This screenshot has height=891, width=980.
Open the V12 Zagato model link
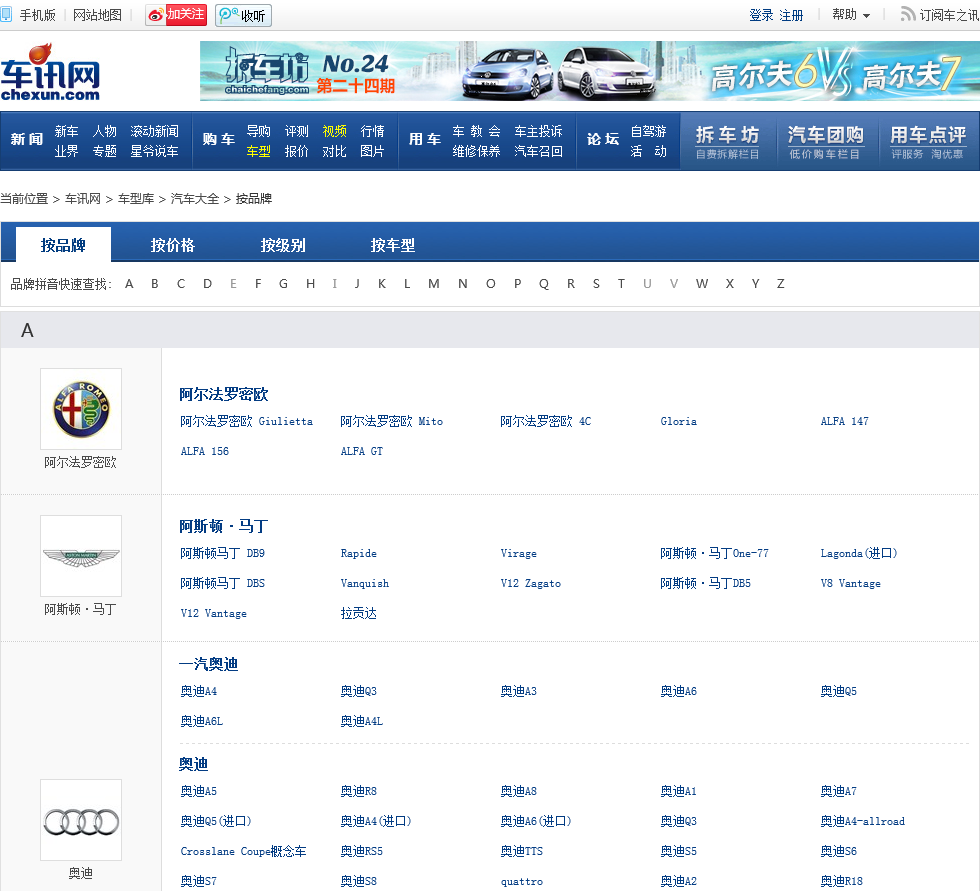pos(531,583)
